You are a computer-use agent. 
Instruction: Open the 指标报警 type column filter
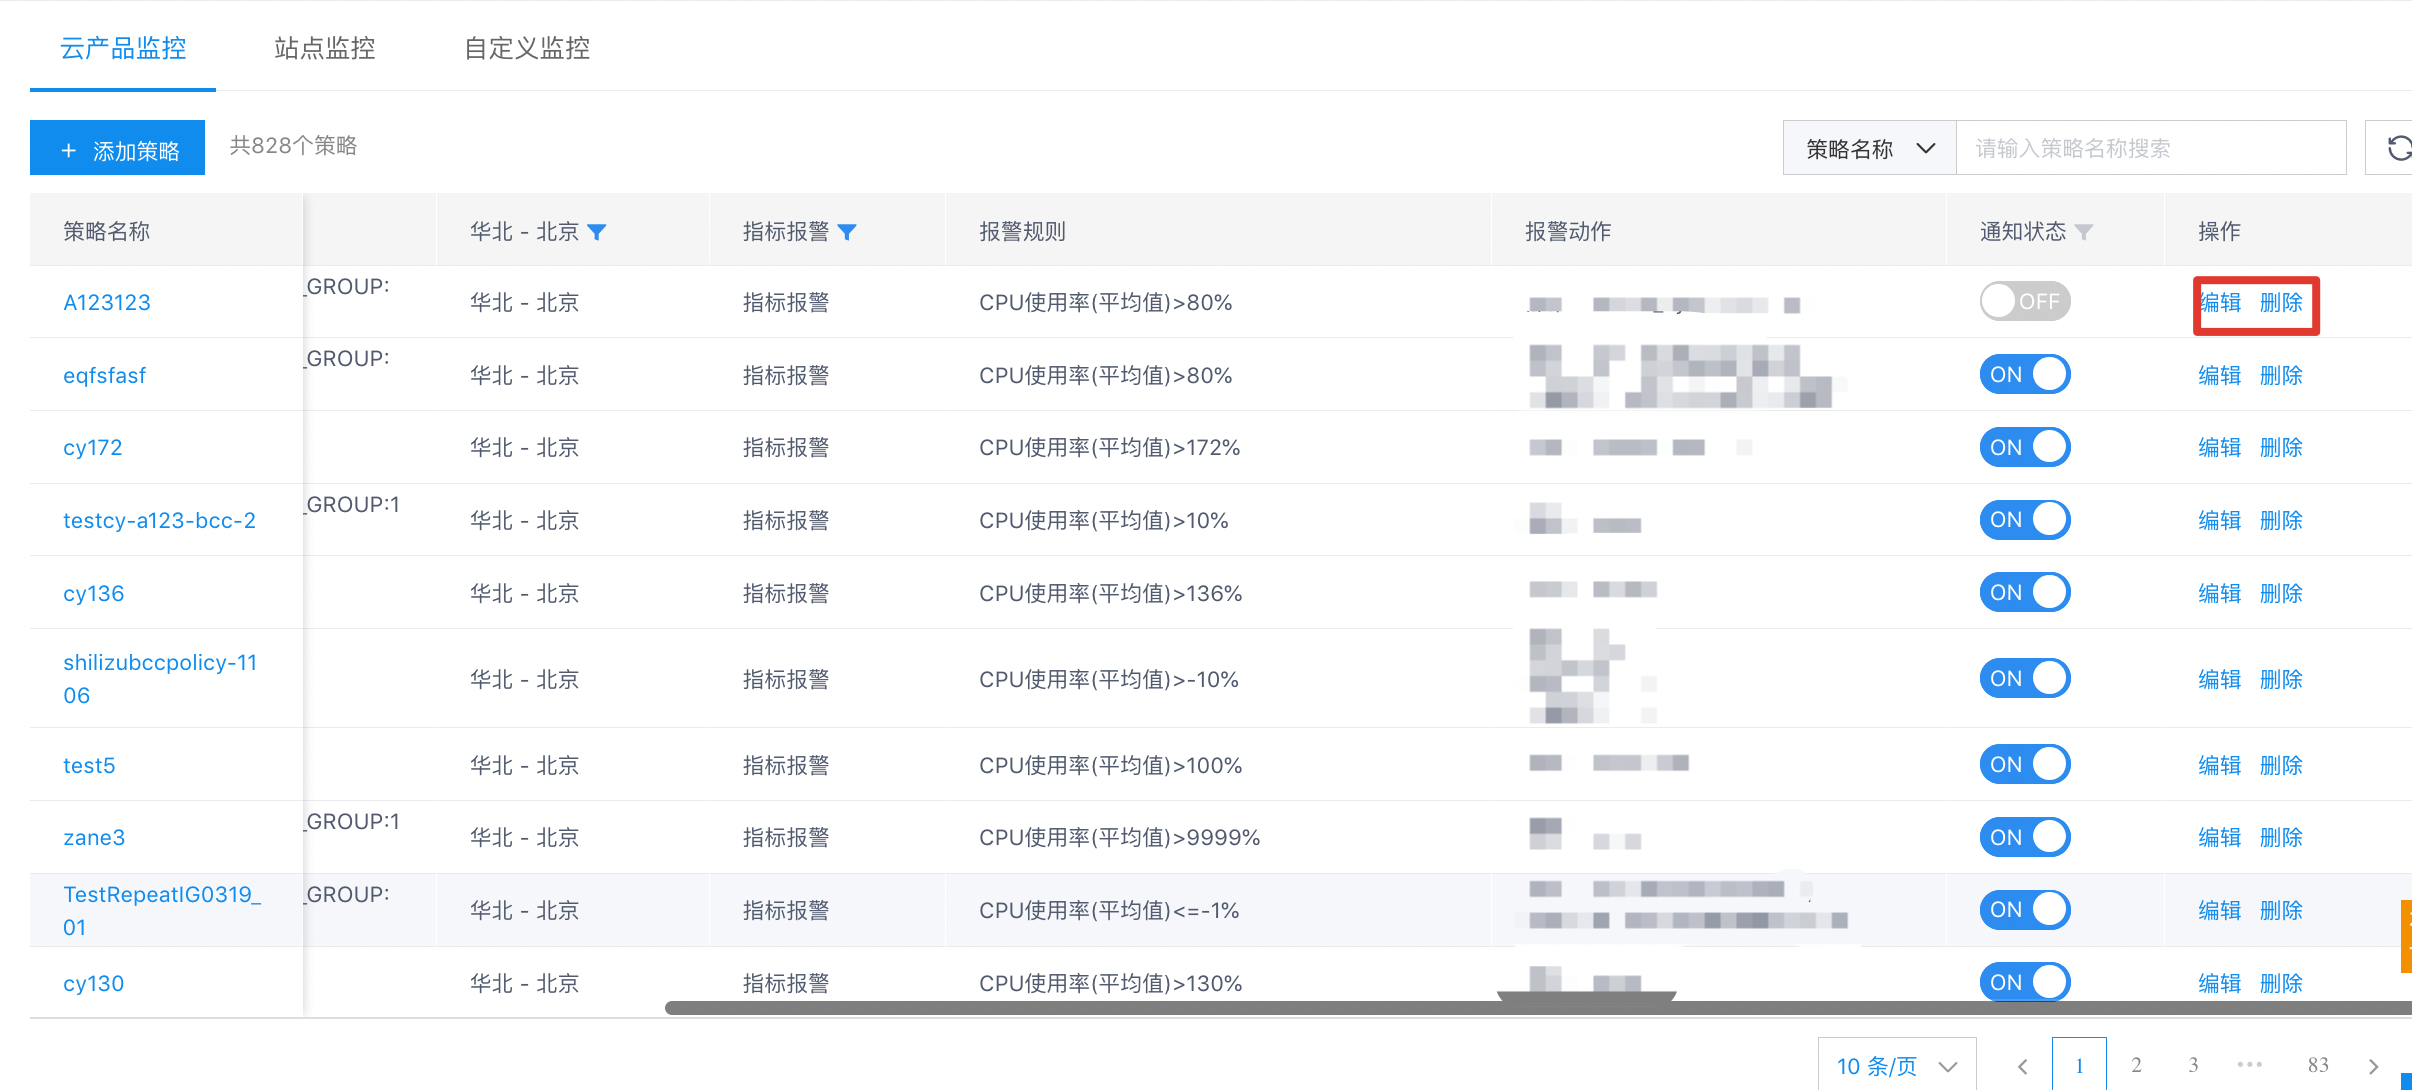tap(847, 232)
